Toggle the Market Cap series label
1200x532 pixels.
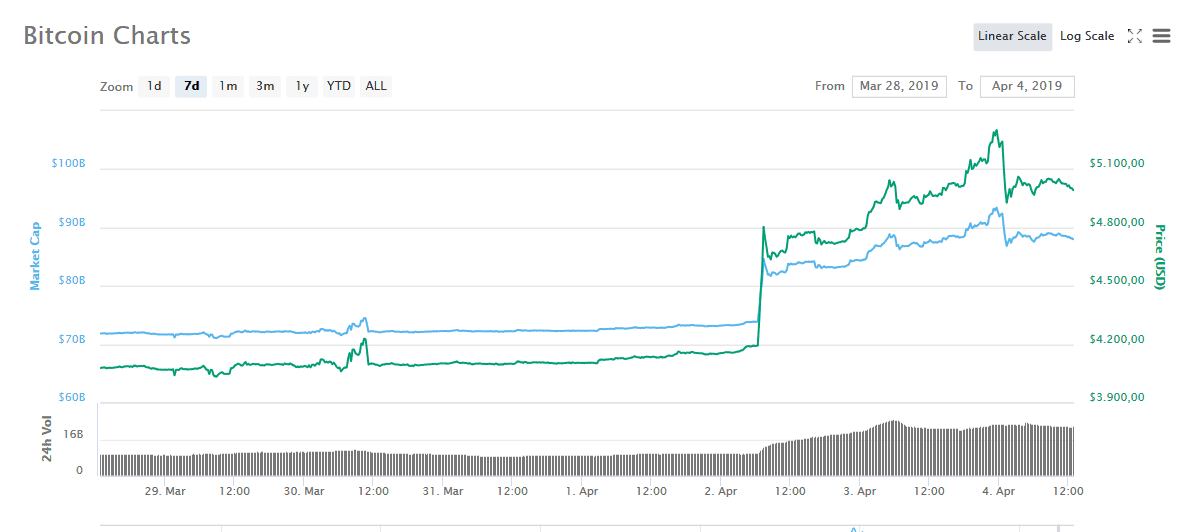point(35,256)
